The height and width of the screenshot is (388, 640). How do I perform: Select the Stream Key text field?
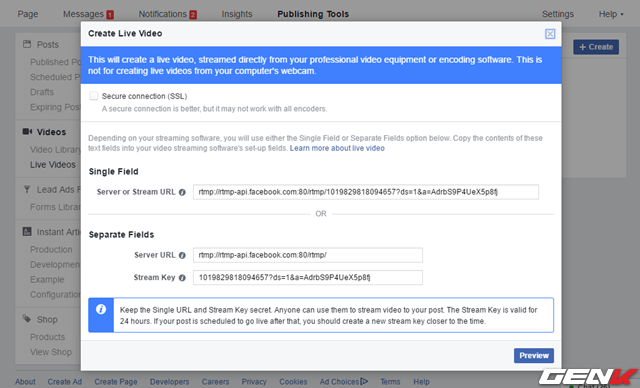pos(308,277)
